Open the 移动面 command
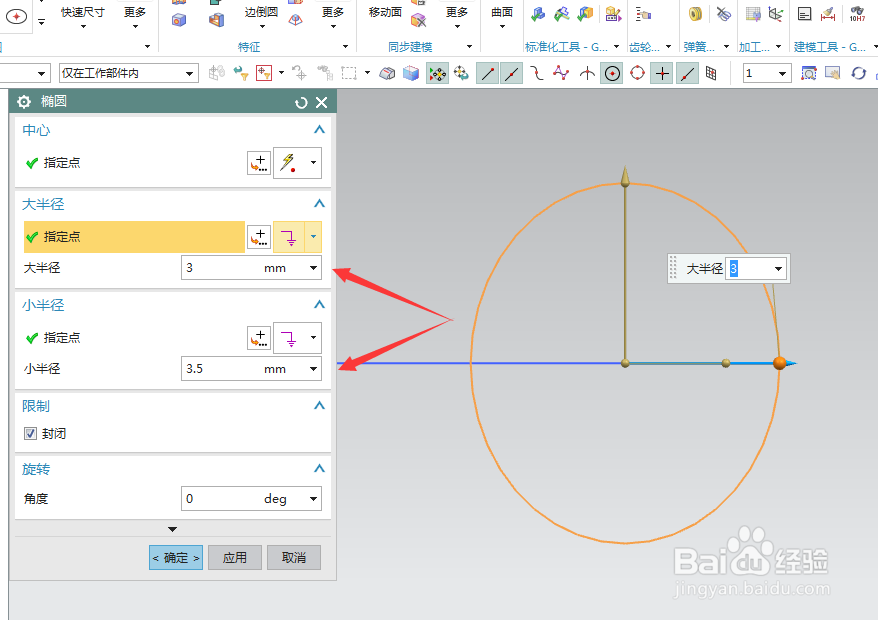878x620 pixels. click(385, 12)
